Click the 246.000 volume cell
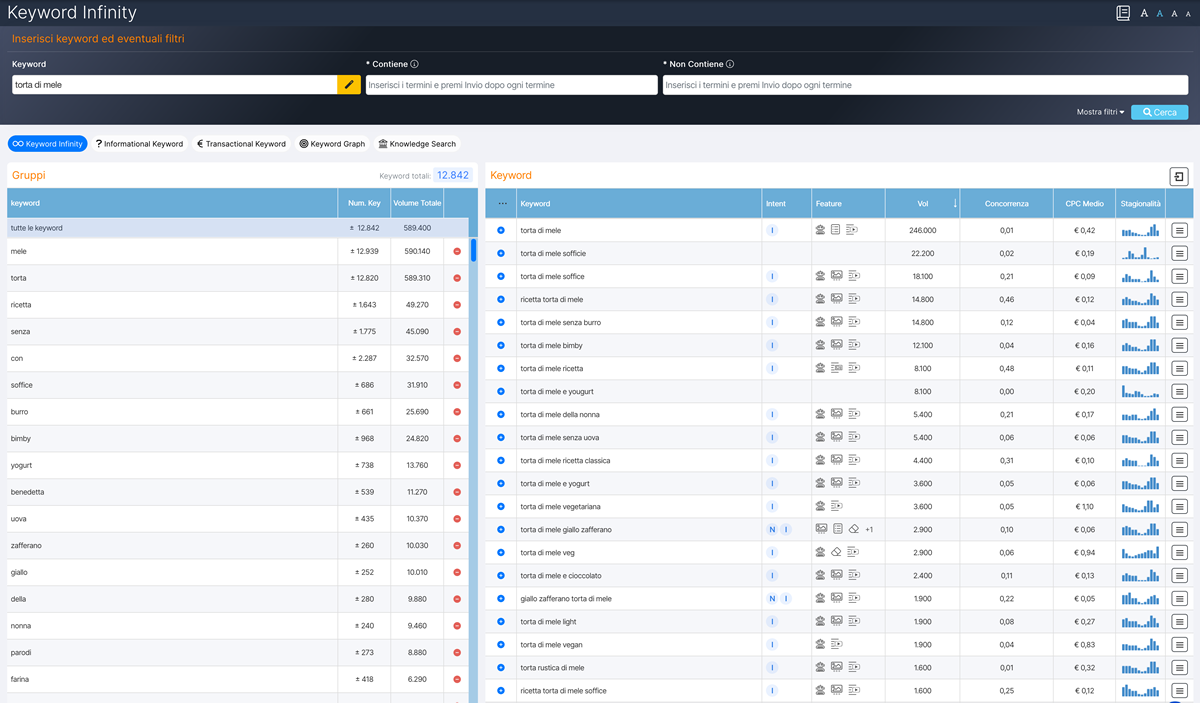The height and width of the screenshot is (703, 1200). [922, 230]
